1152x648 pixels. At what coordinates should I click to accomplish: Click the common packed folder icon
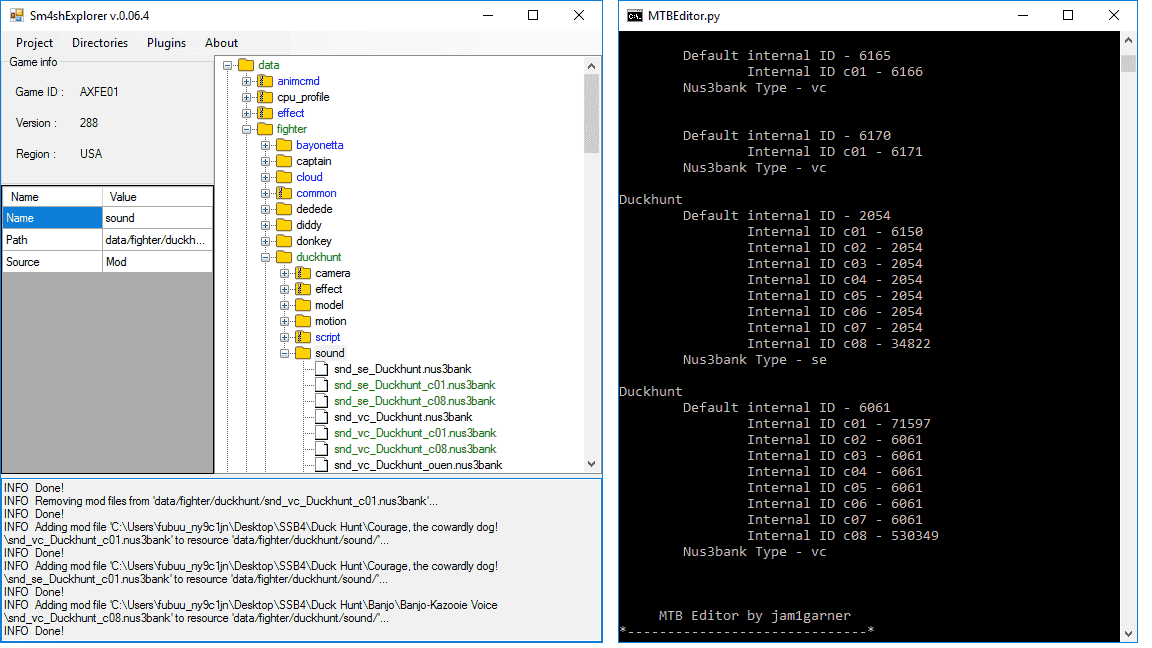point(284,193)
